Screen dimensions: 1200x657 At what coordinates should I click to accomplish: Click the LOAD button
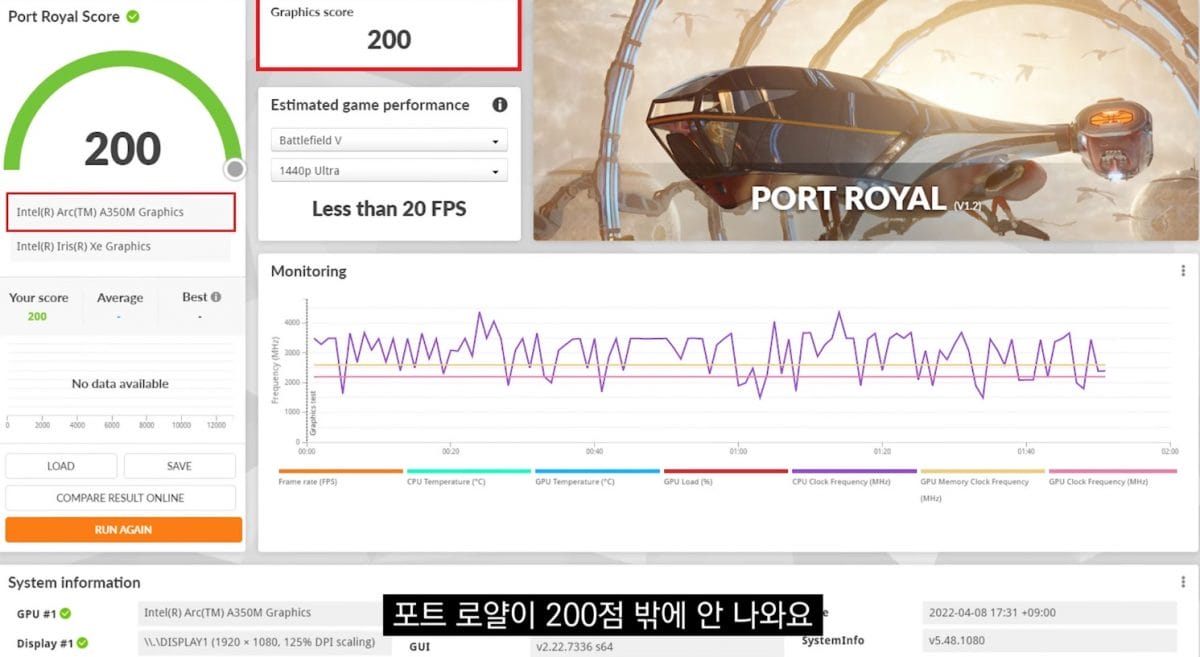pos(61,466)
